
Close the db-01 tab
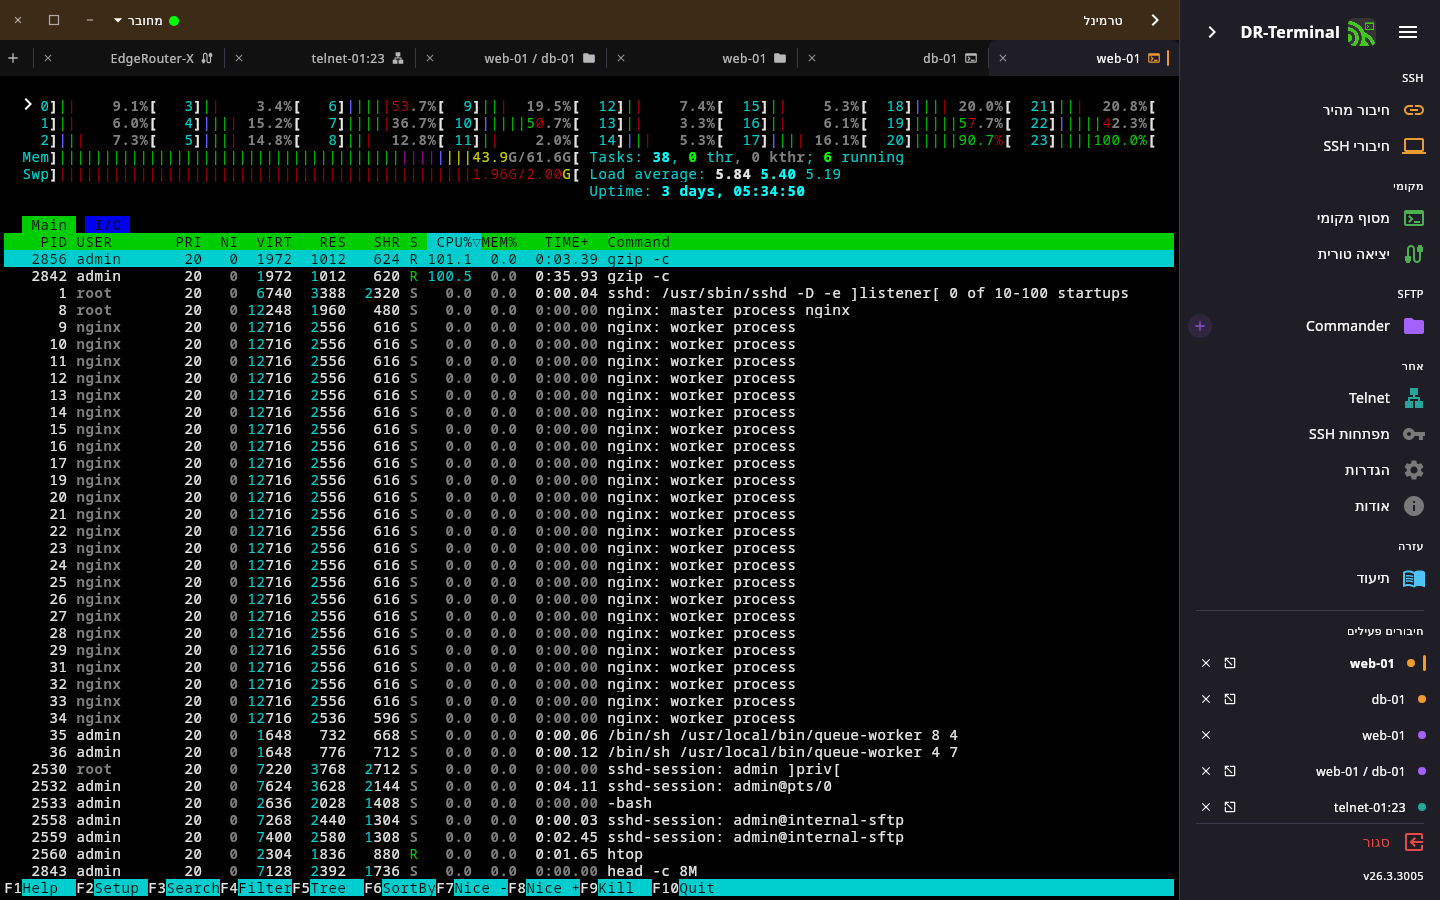pos(812,58)
